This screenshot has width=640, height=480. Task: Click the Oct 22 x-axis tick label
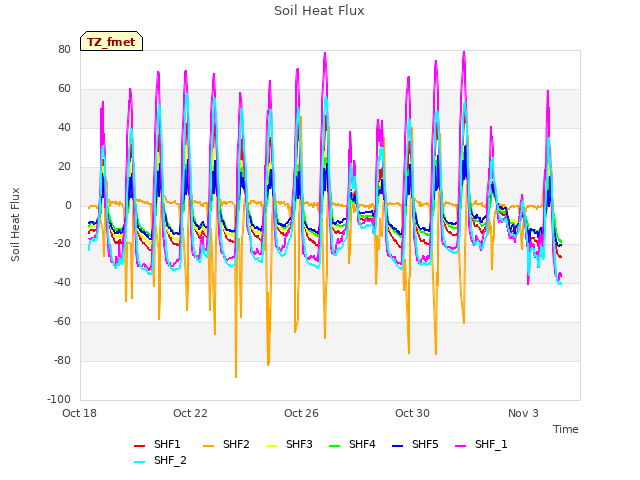pyautogui.click(x=190, y=413)
